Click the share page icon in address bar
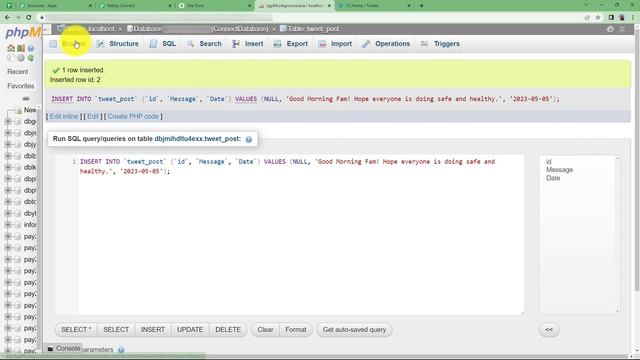Viewport: 640px width, 360px height. pyautogui.click(x=587, y=17)
